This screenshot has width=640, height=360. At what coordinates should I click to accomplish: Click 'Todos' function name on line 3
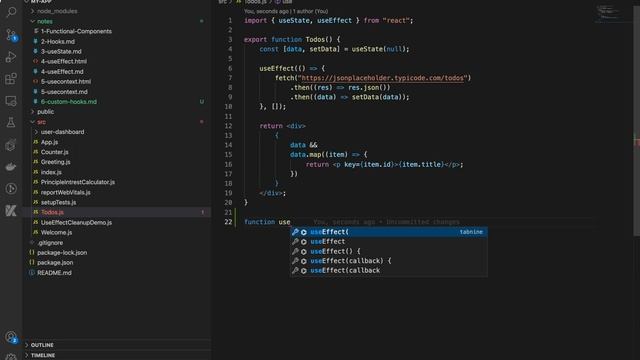[315, 40]
